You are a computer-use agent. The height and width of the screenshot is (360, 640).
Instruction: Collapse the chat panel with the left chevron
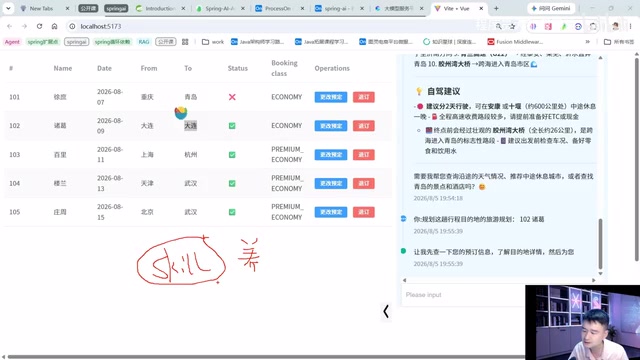pos(386,311)
